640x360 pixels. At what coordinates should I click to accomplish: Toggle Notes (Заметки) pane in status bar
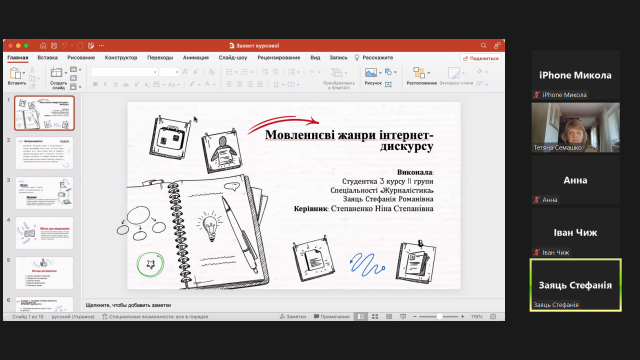(293, 317)
